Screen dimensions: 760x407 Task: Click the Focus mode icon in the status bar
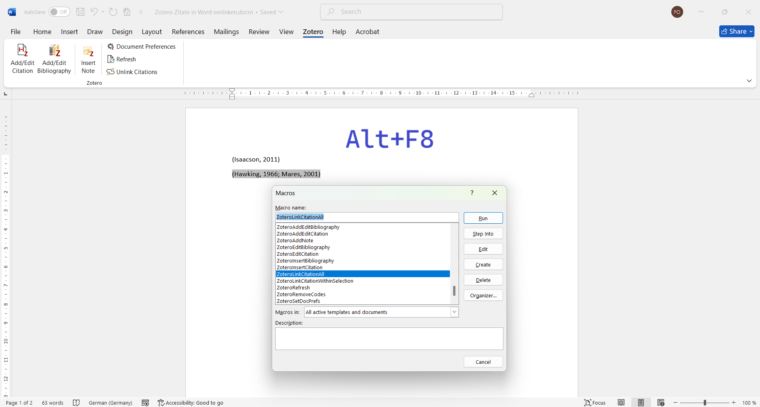click(x=588, y=403)
